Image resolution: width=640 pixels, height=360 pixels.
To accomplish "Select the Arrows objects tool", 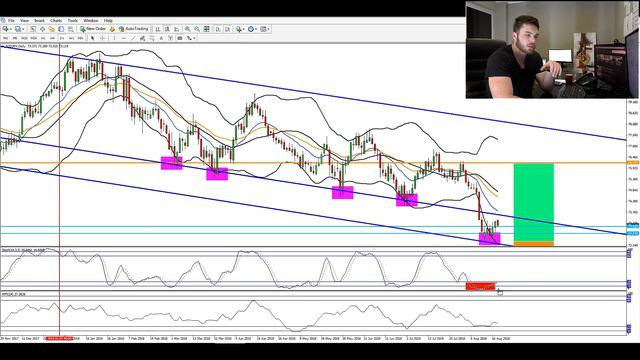I will coord(189,38).
